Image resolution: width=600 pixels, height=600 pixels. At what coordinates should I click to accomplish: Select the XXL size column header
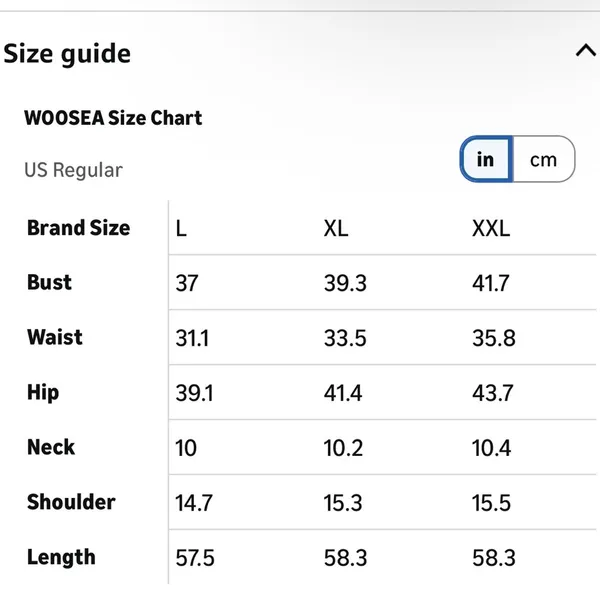coord(491,228)
